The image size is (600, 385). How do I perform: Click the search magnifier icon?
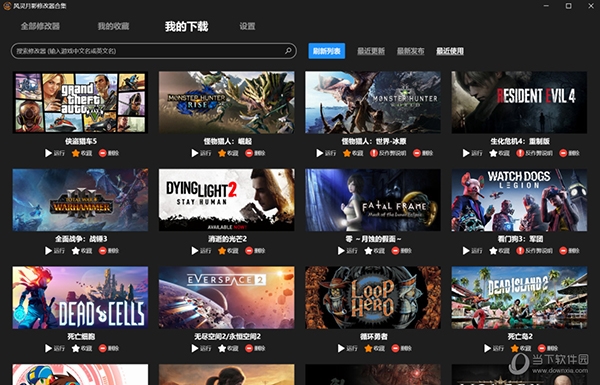(x=288, y=51)
